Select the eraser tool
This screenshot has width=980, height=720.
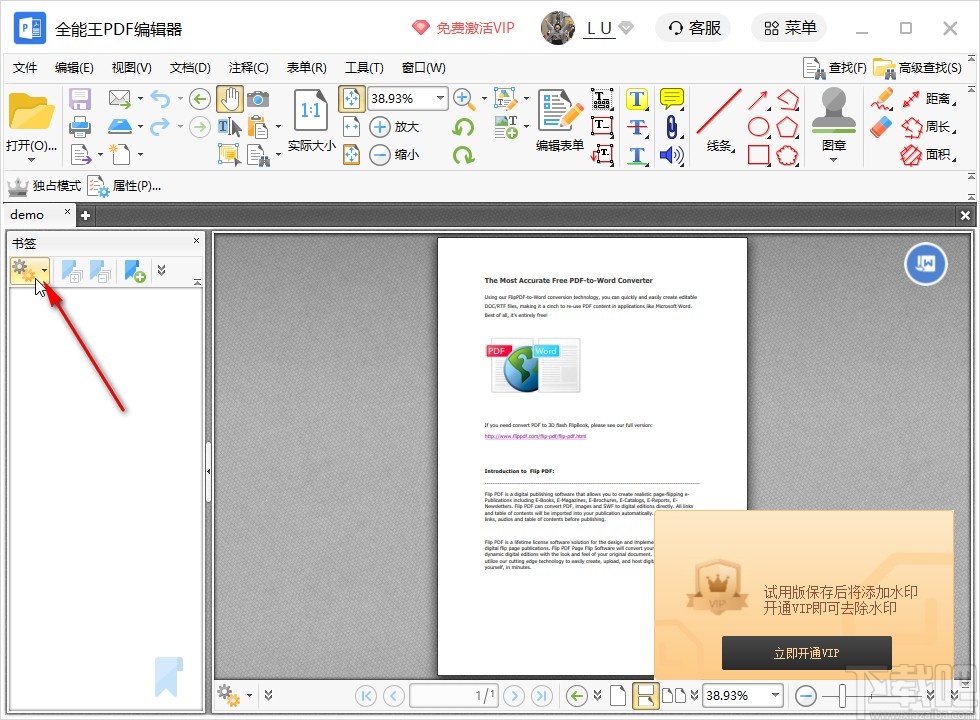coord(881,127)
